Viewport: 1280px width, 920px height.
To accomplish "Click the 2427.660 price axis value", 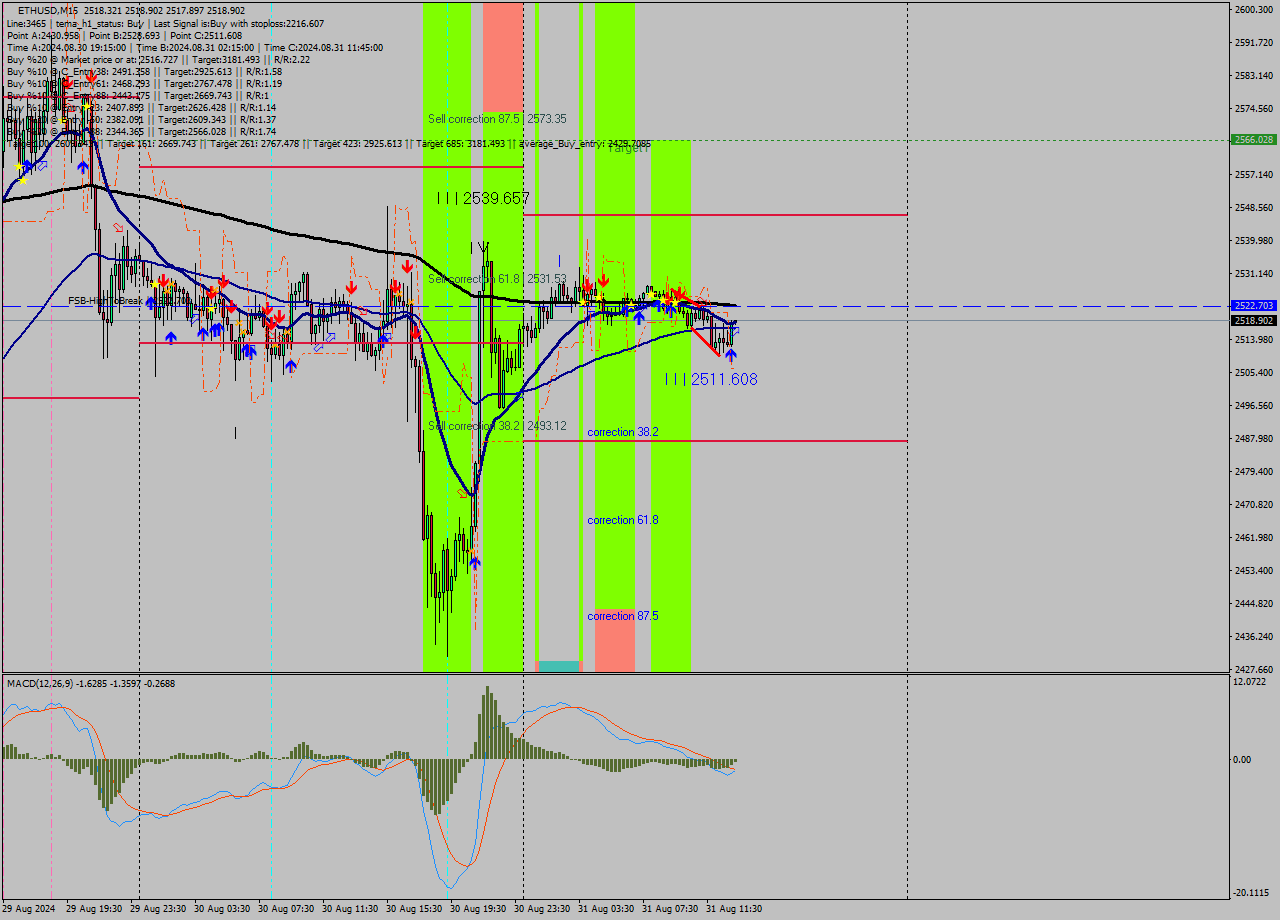I will [1254, 669].
